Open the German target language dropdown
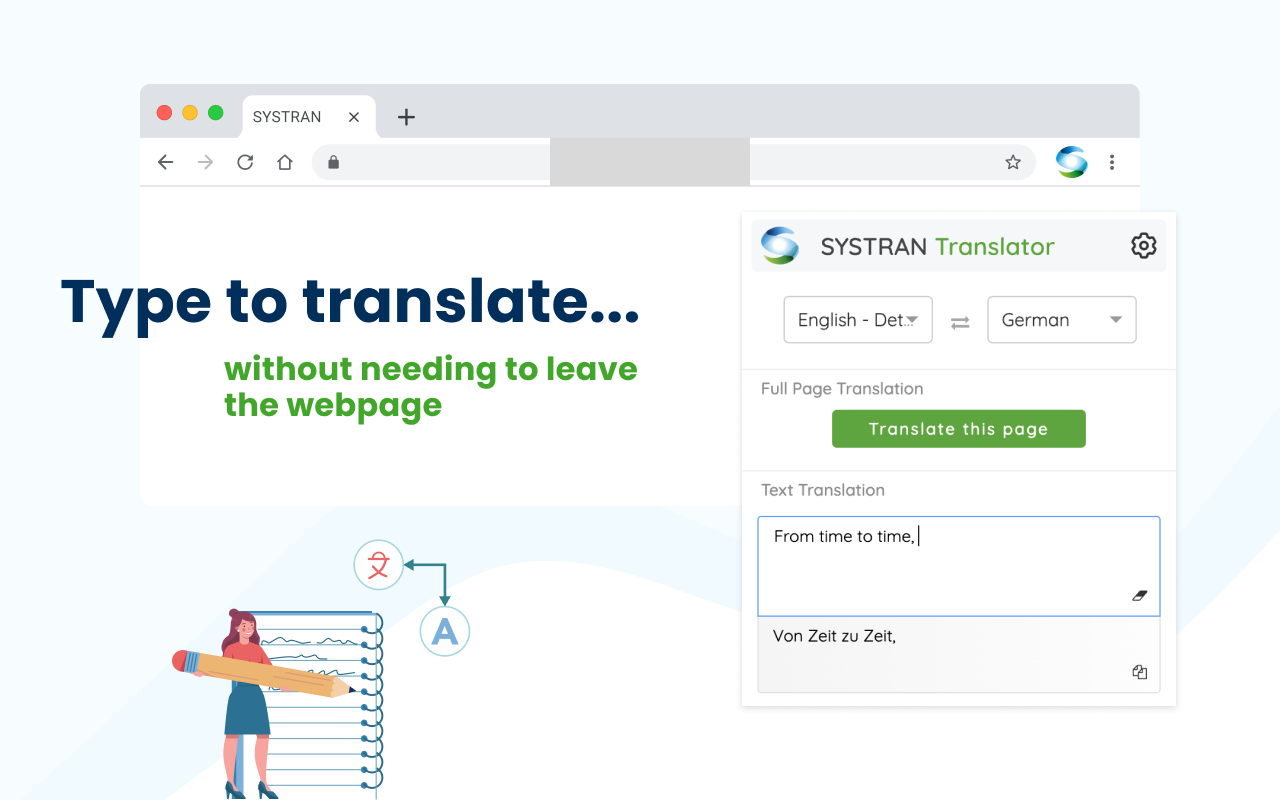Screen dimensions: 1280x800 1062,320
